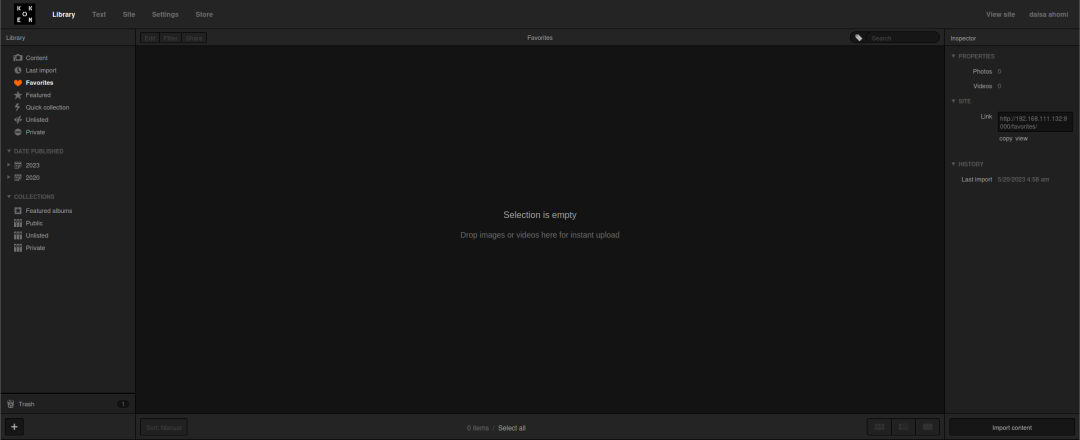Click the tag icon beside Search
Image resolution: width=1080 pixels, height=440 pixels.
click(x=858, y=38)
